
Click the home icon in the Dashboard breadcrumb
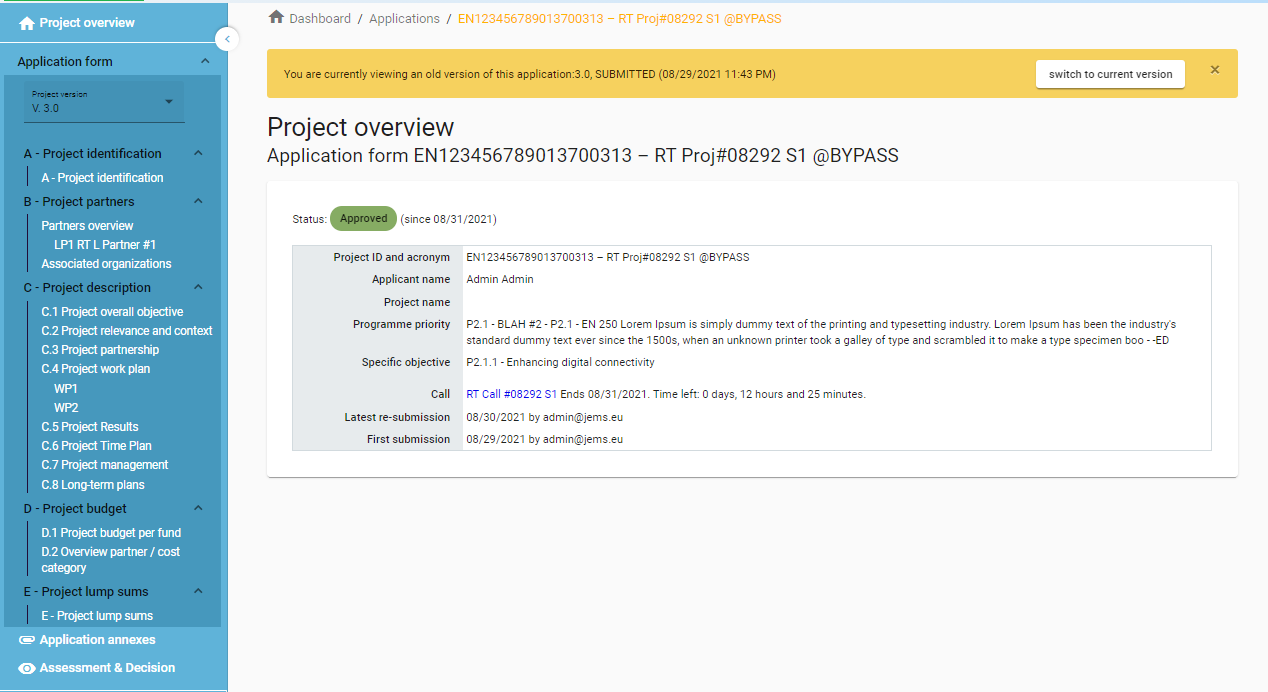pyautogui.click(x=277, y=18)
